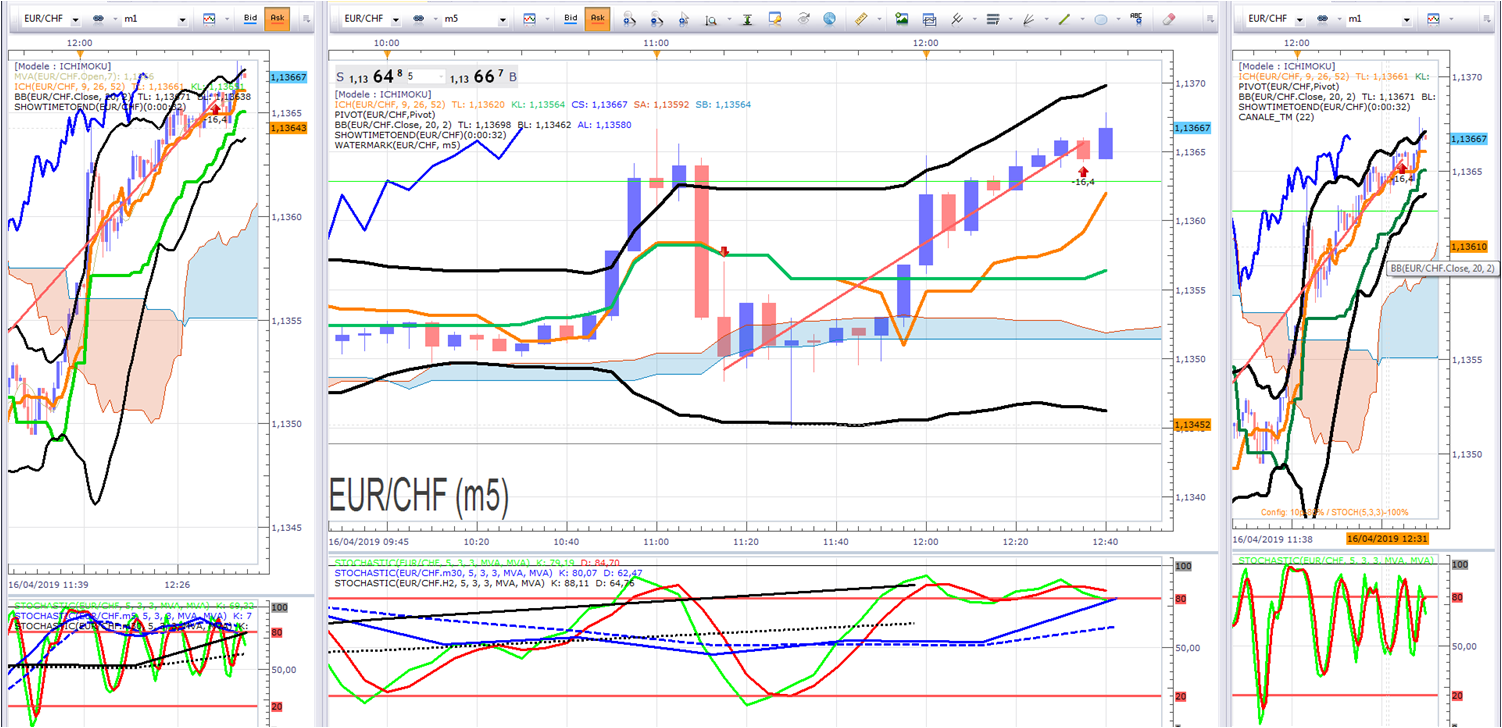Click the blue globe icon
The image size is (1502, 728).
pyautogui.click(x=829, y=19)
